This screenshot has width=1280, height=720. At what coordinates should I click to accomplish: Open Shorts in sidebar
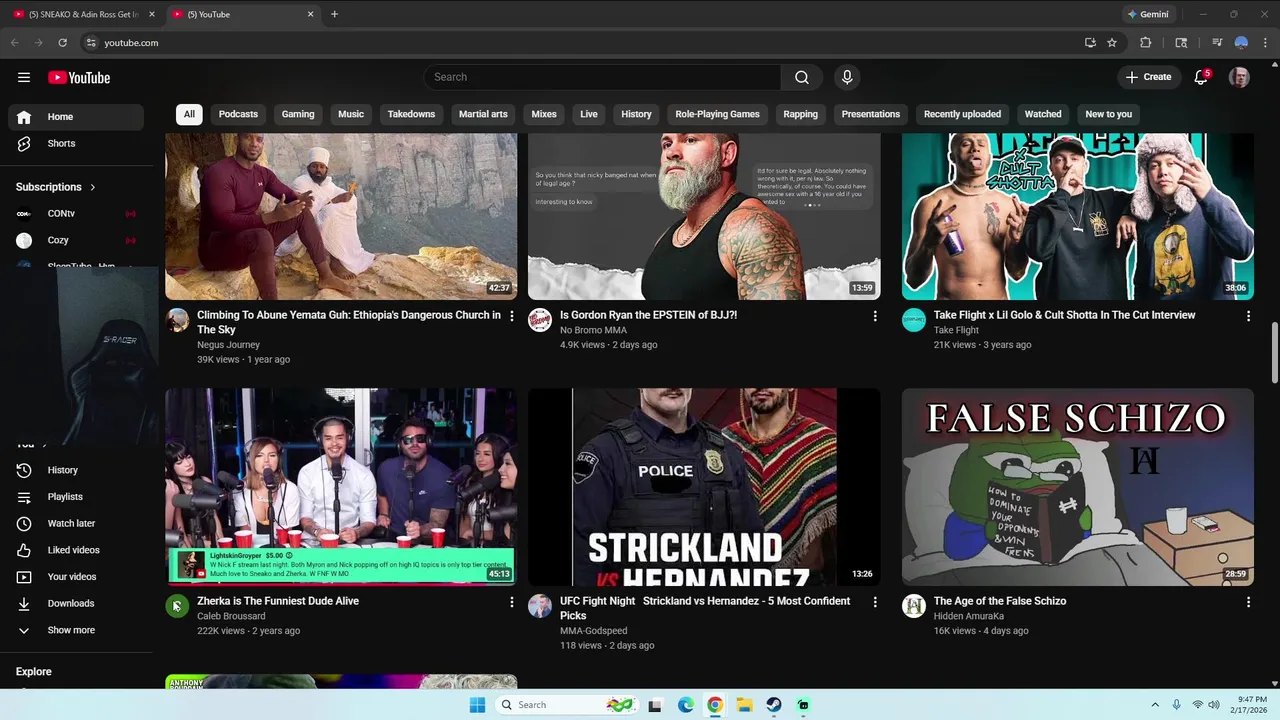tap(76, 143)
